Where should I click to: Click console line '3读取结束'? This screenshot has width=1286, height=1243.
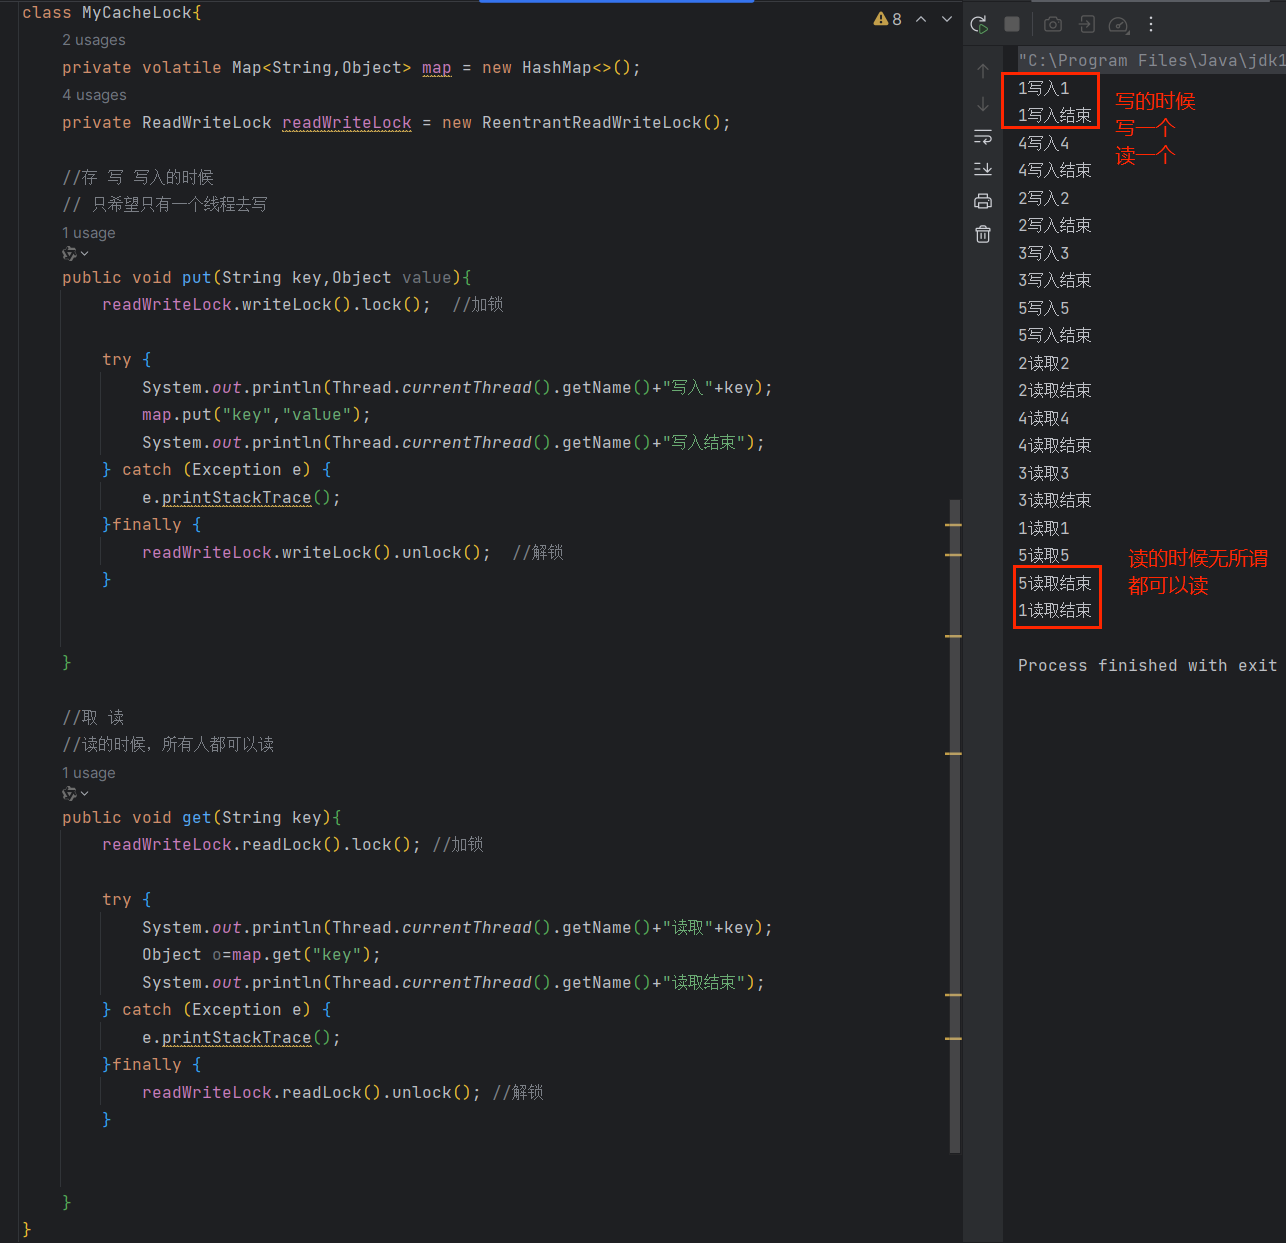[x=1055, y=501]
